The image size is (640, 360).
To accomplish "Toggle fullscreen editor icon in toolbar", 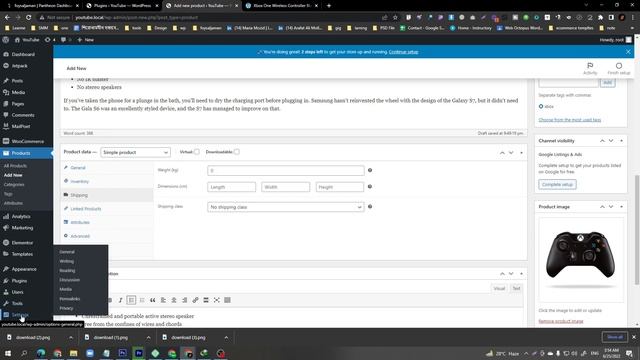I will tap(217, 300).
